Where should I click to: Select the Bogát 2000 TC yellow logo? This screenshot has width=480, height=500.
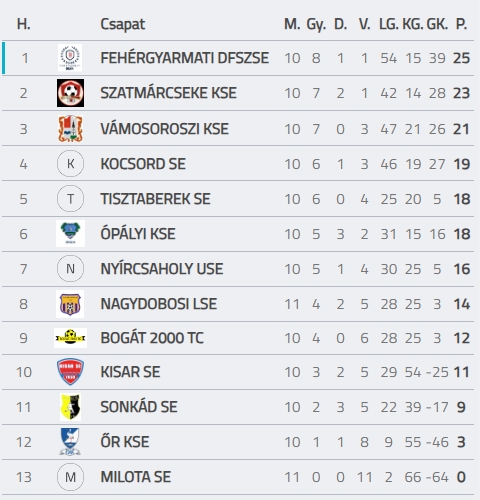click(x=70, y=338)
